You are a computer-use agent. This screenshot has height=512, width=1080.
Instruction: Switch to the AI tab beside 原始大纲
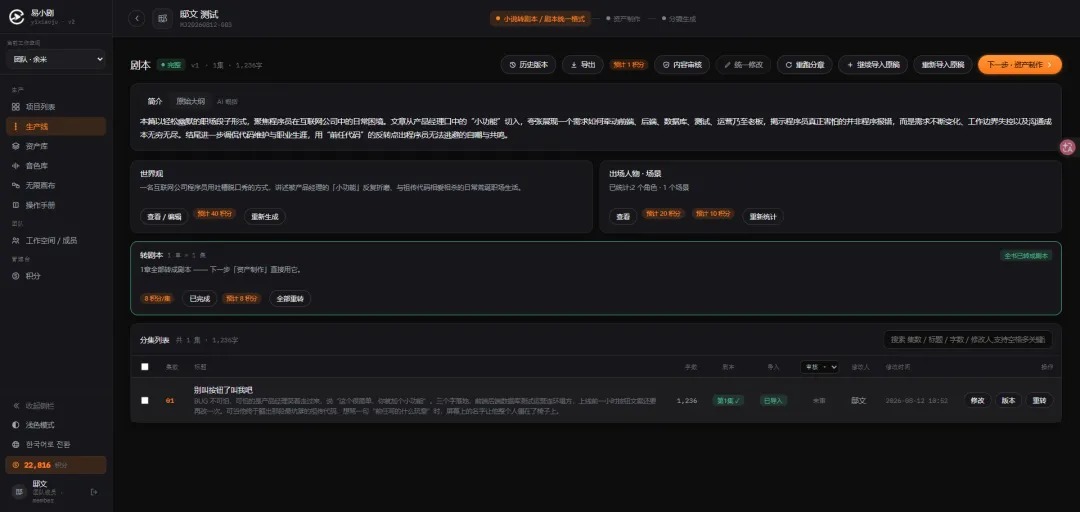(227, 101)
